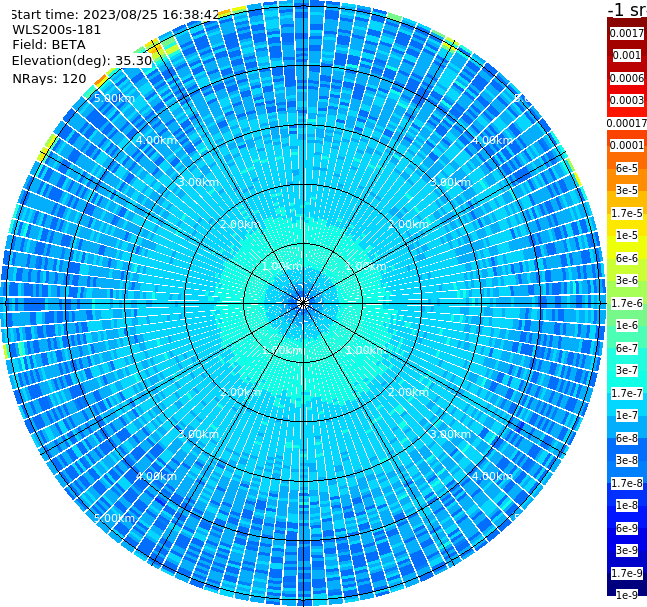Screen dimensions: 647x607
Task: Click the Field: BETA text
Action: [49, 45]
